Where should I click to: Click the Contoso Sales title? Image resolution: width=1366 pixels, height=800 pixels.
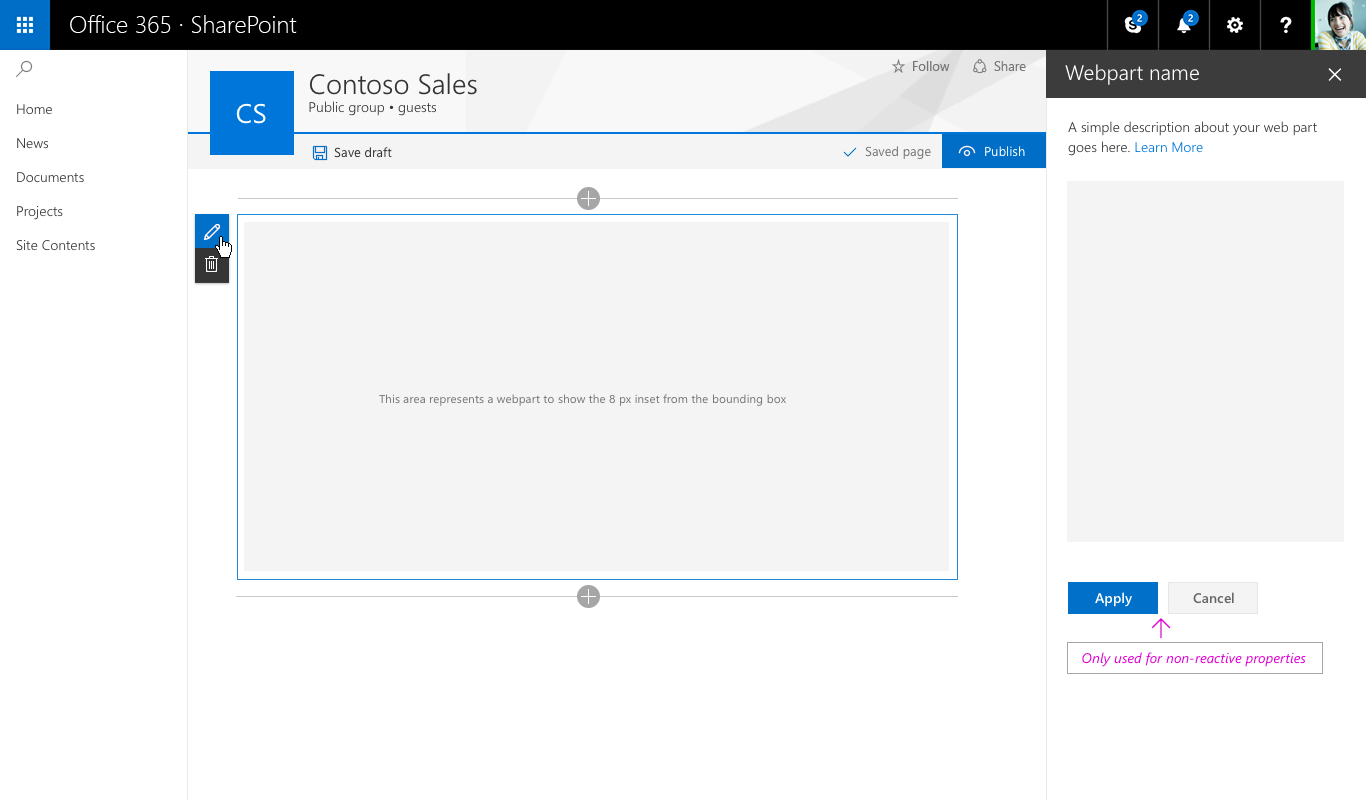click(x=393, y=85)
